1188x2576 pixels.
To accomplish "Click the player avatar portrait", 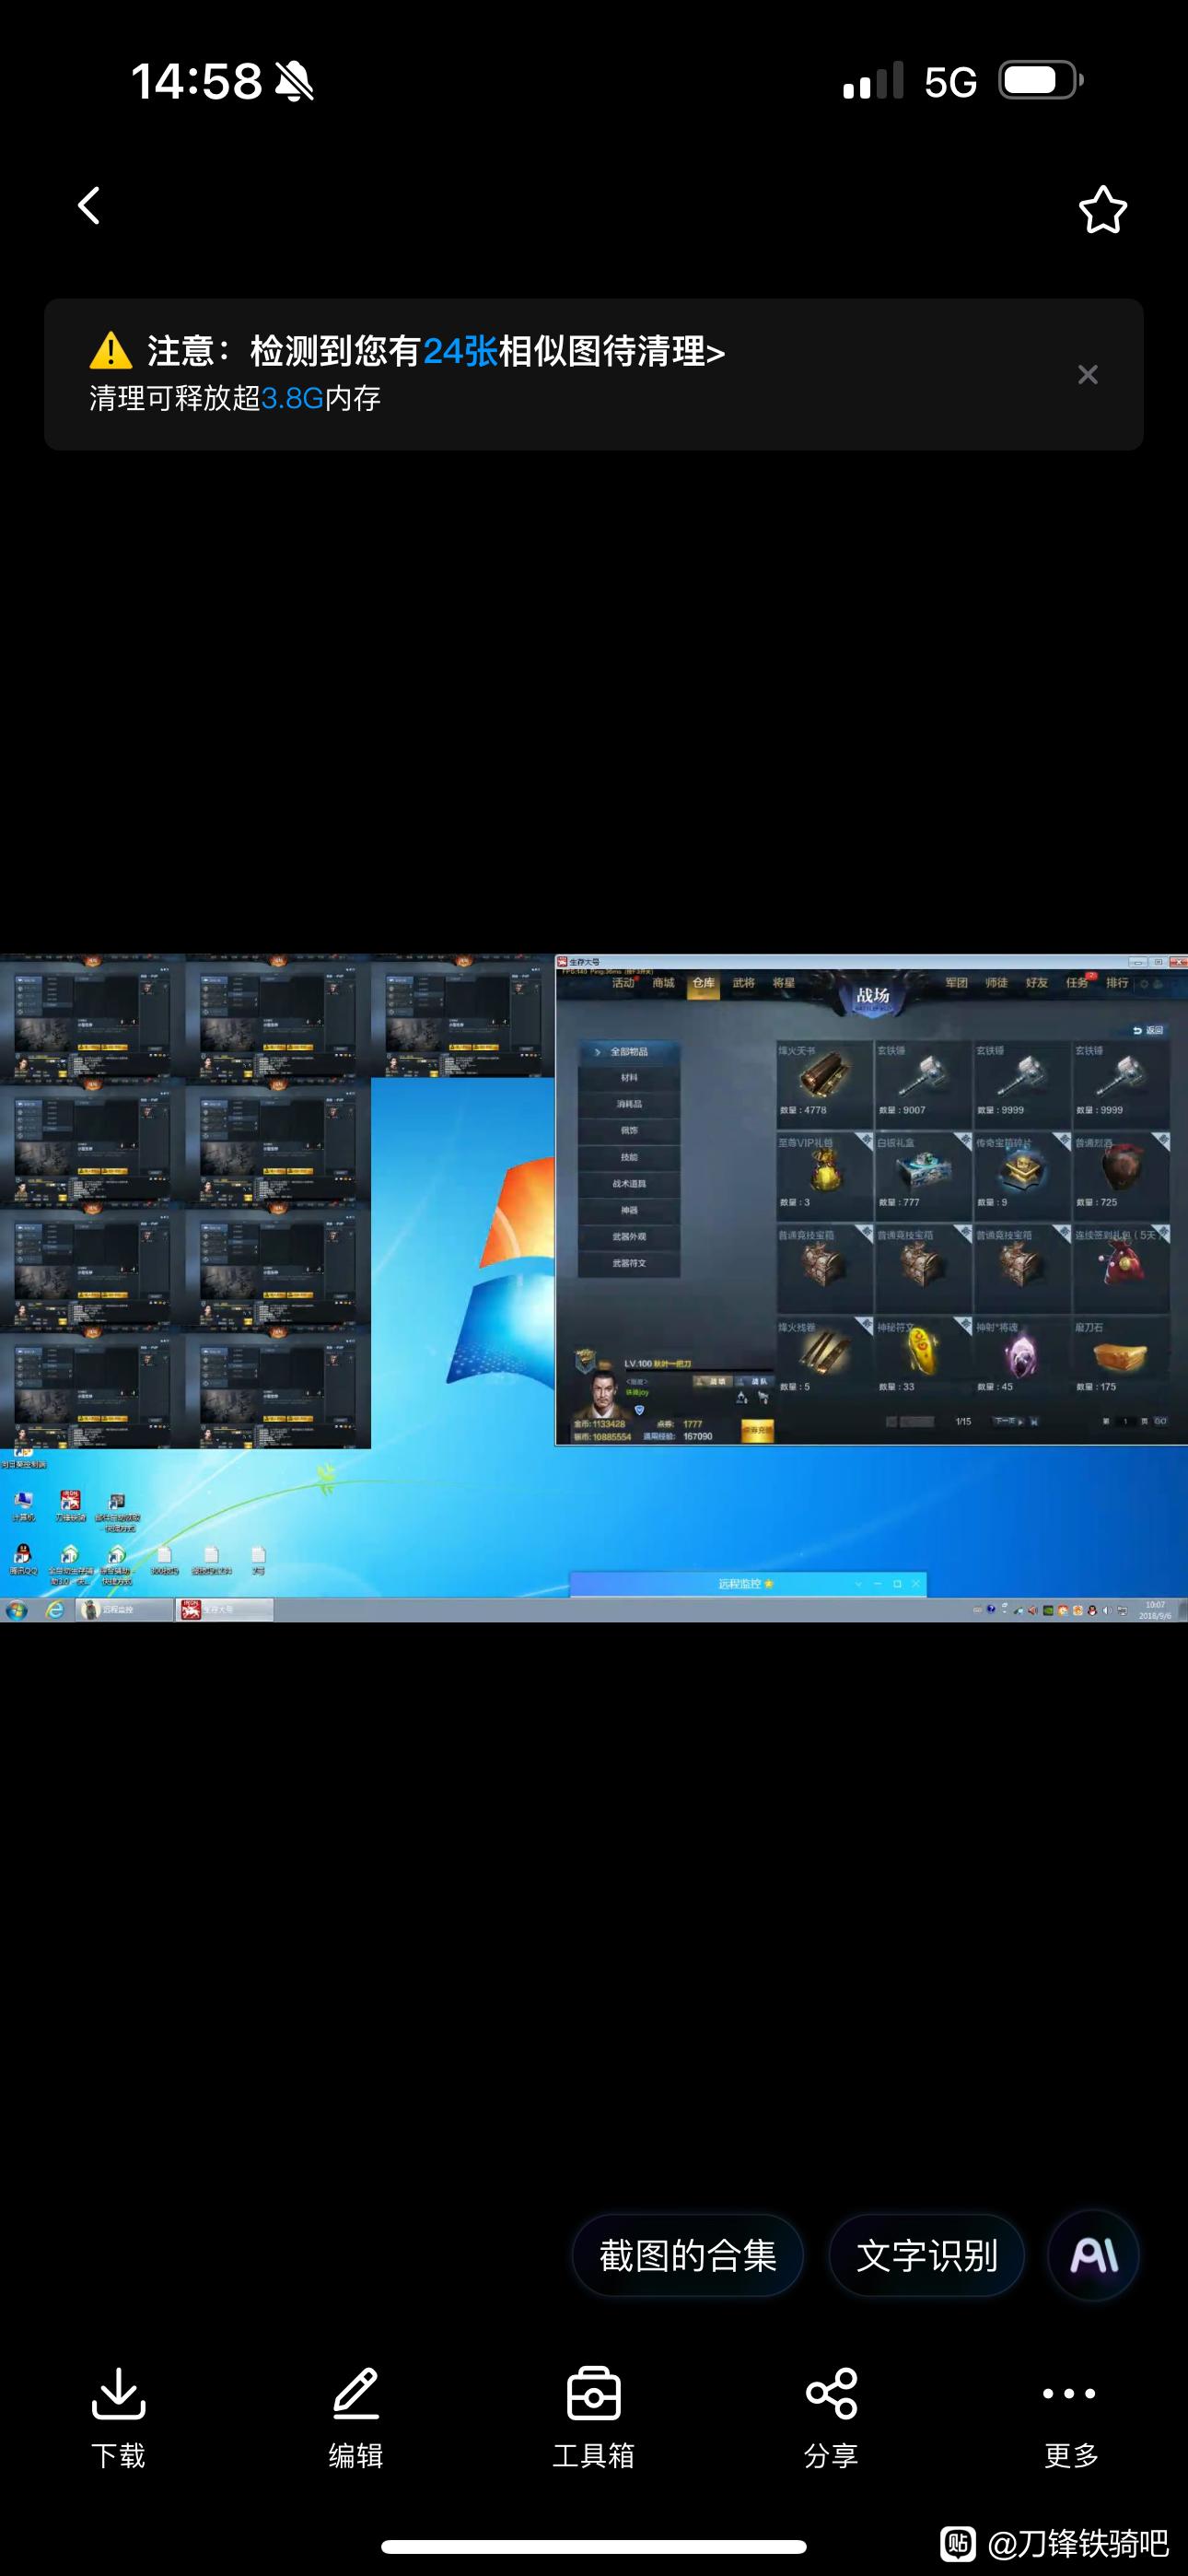I will coord(604,1393).
